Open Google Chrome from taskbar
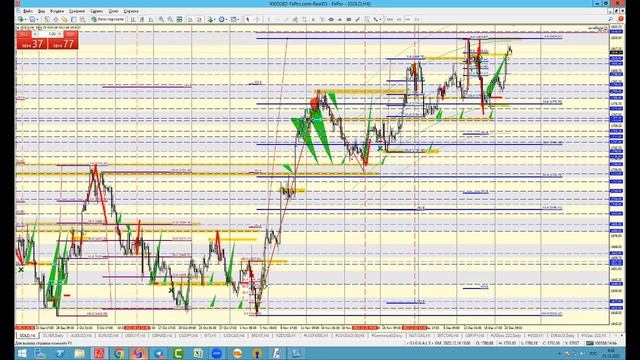The image size is (640, 360). pyautogui.click(x=119, y=353)
